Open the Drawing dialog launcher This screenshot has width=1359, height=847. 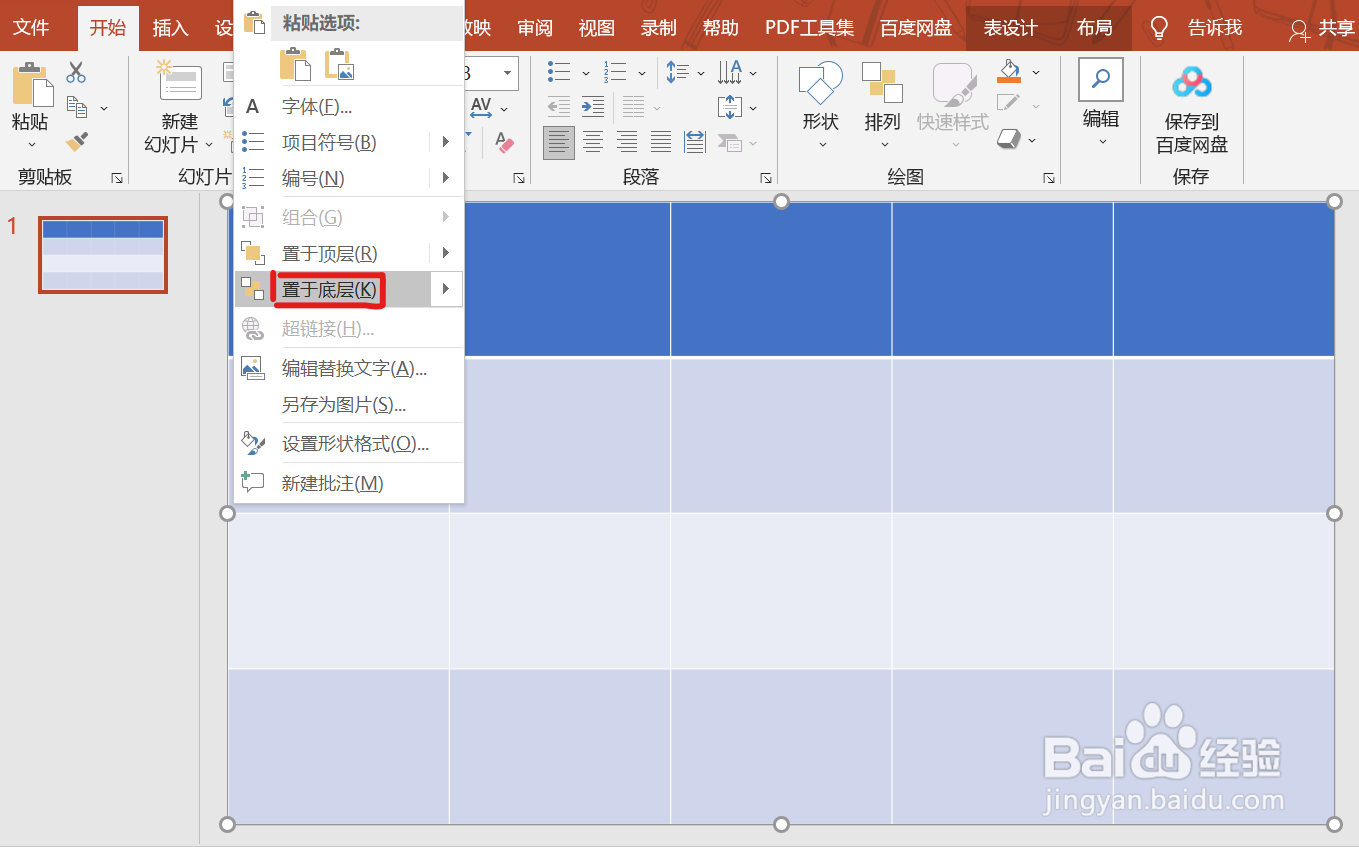coord(1049,178)
